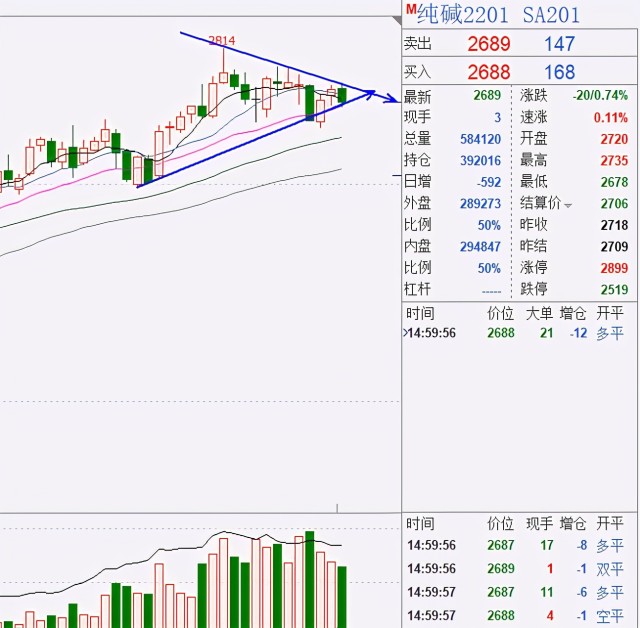This screenshot has width=640, height=628.
Task: Click the 跌停 limit price 2519
Action: [x=614, y=290]
